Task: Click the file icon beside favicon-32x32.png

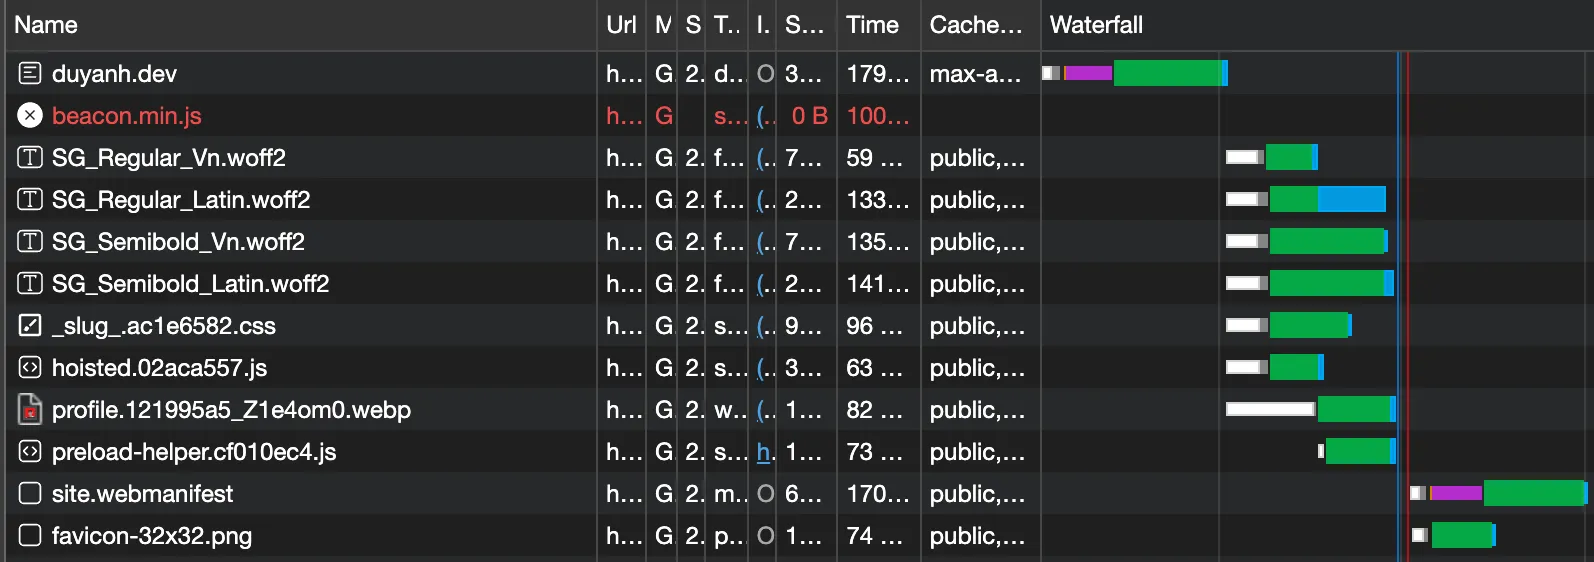Action: pyautogui.click(x=30, y=536)
